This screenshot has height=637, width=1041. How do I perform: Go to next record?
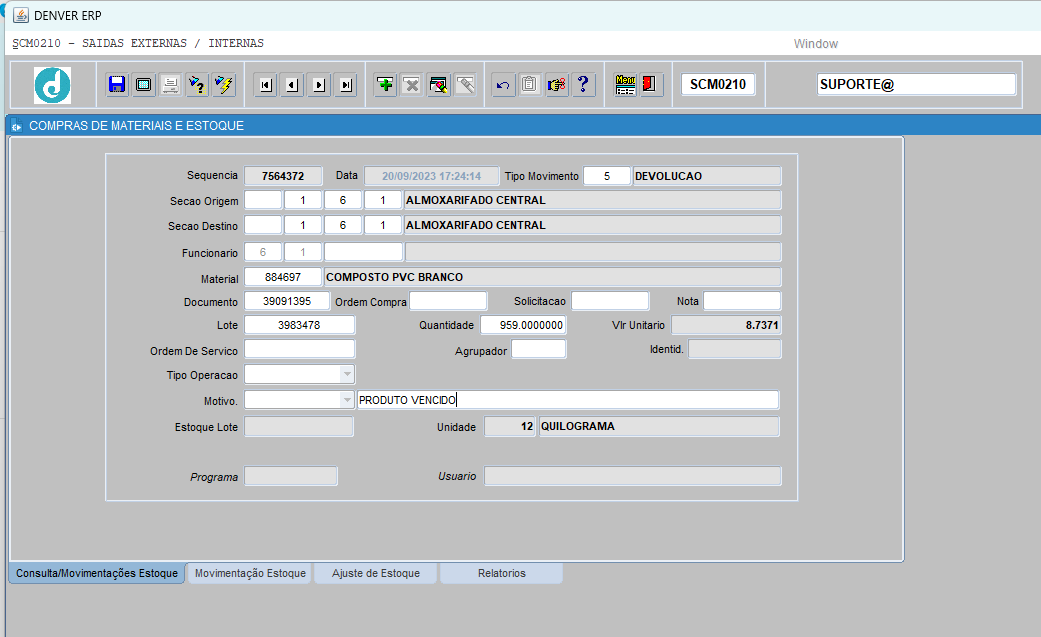click(x=319, y=84)
